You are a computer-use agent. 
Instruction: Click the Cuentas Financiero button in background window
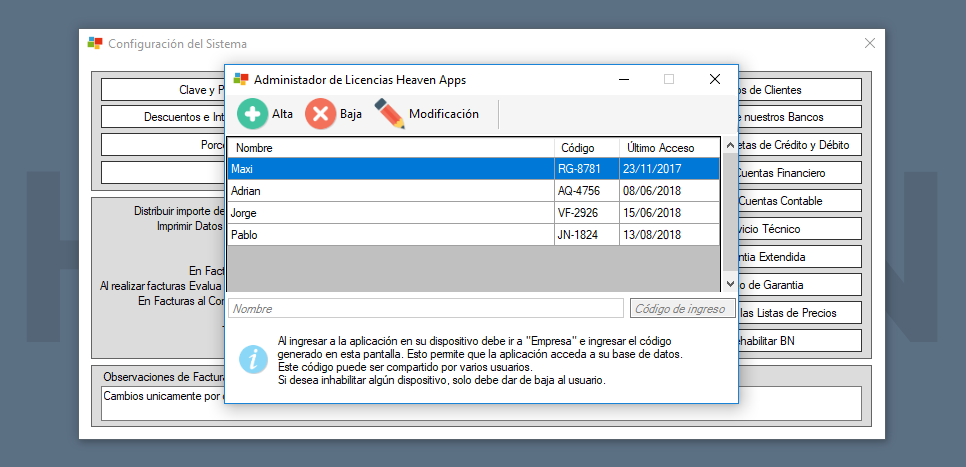click(800, 173)
